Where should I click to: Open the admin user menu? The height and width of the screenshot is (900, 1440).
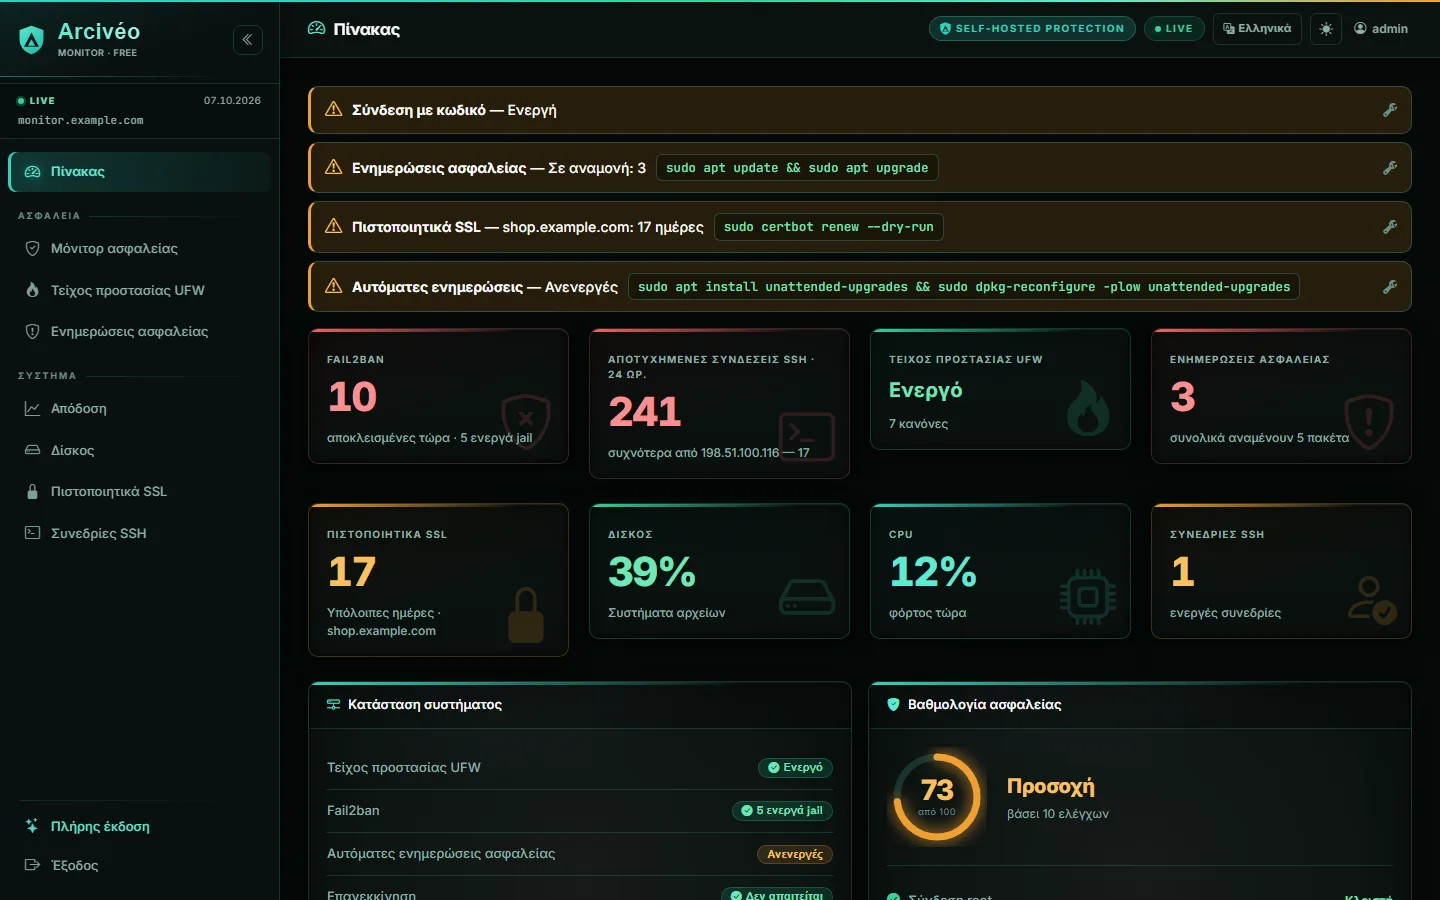tap(1381, 29)
